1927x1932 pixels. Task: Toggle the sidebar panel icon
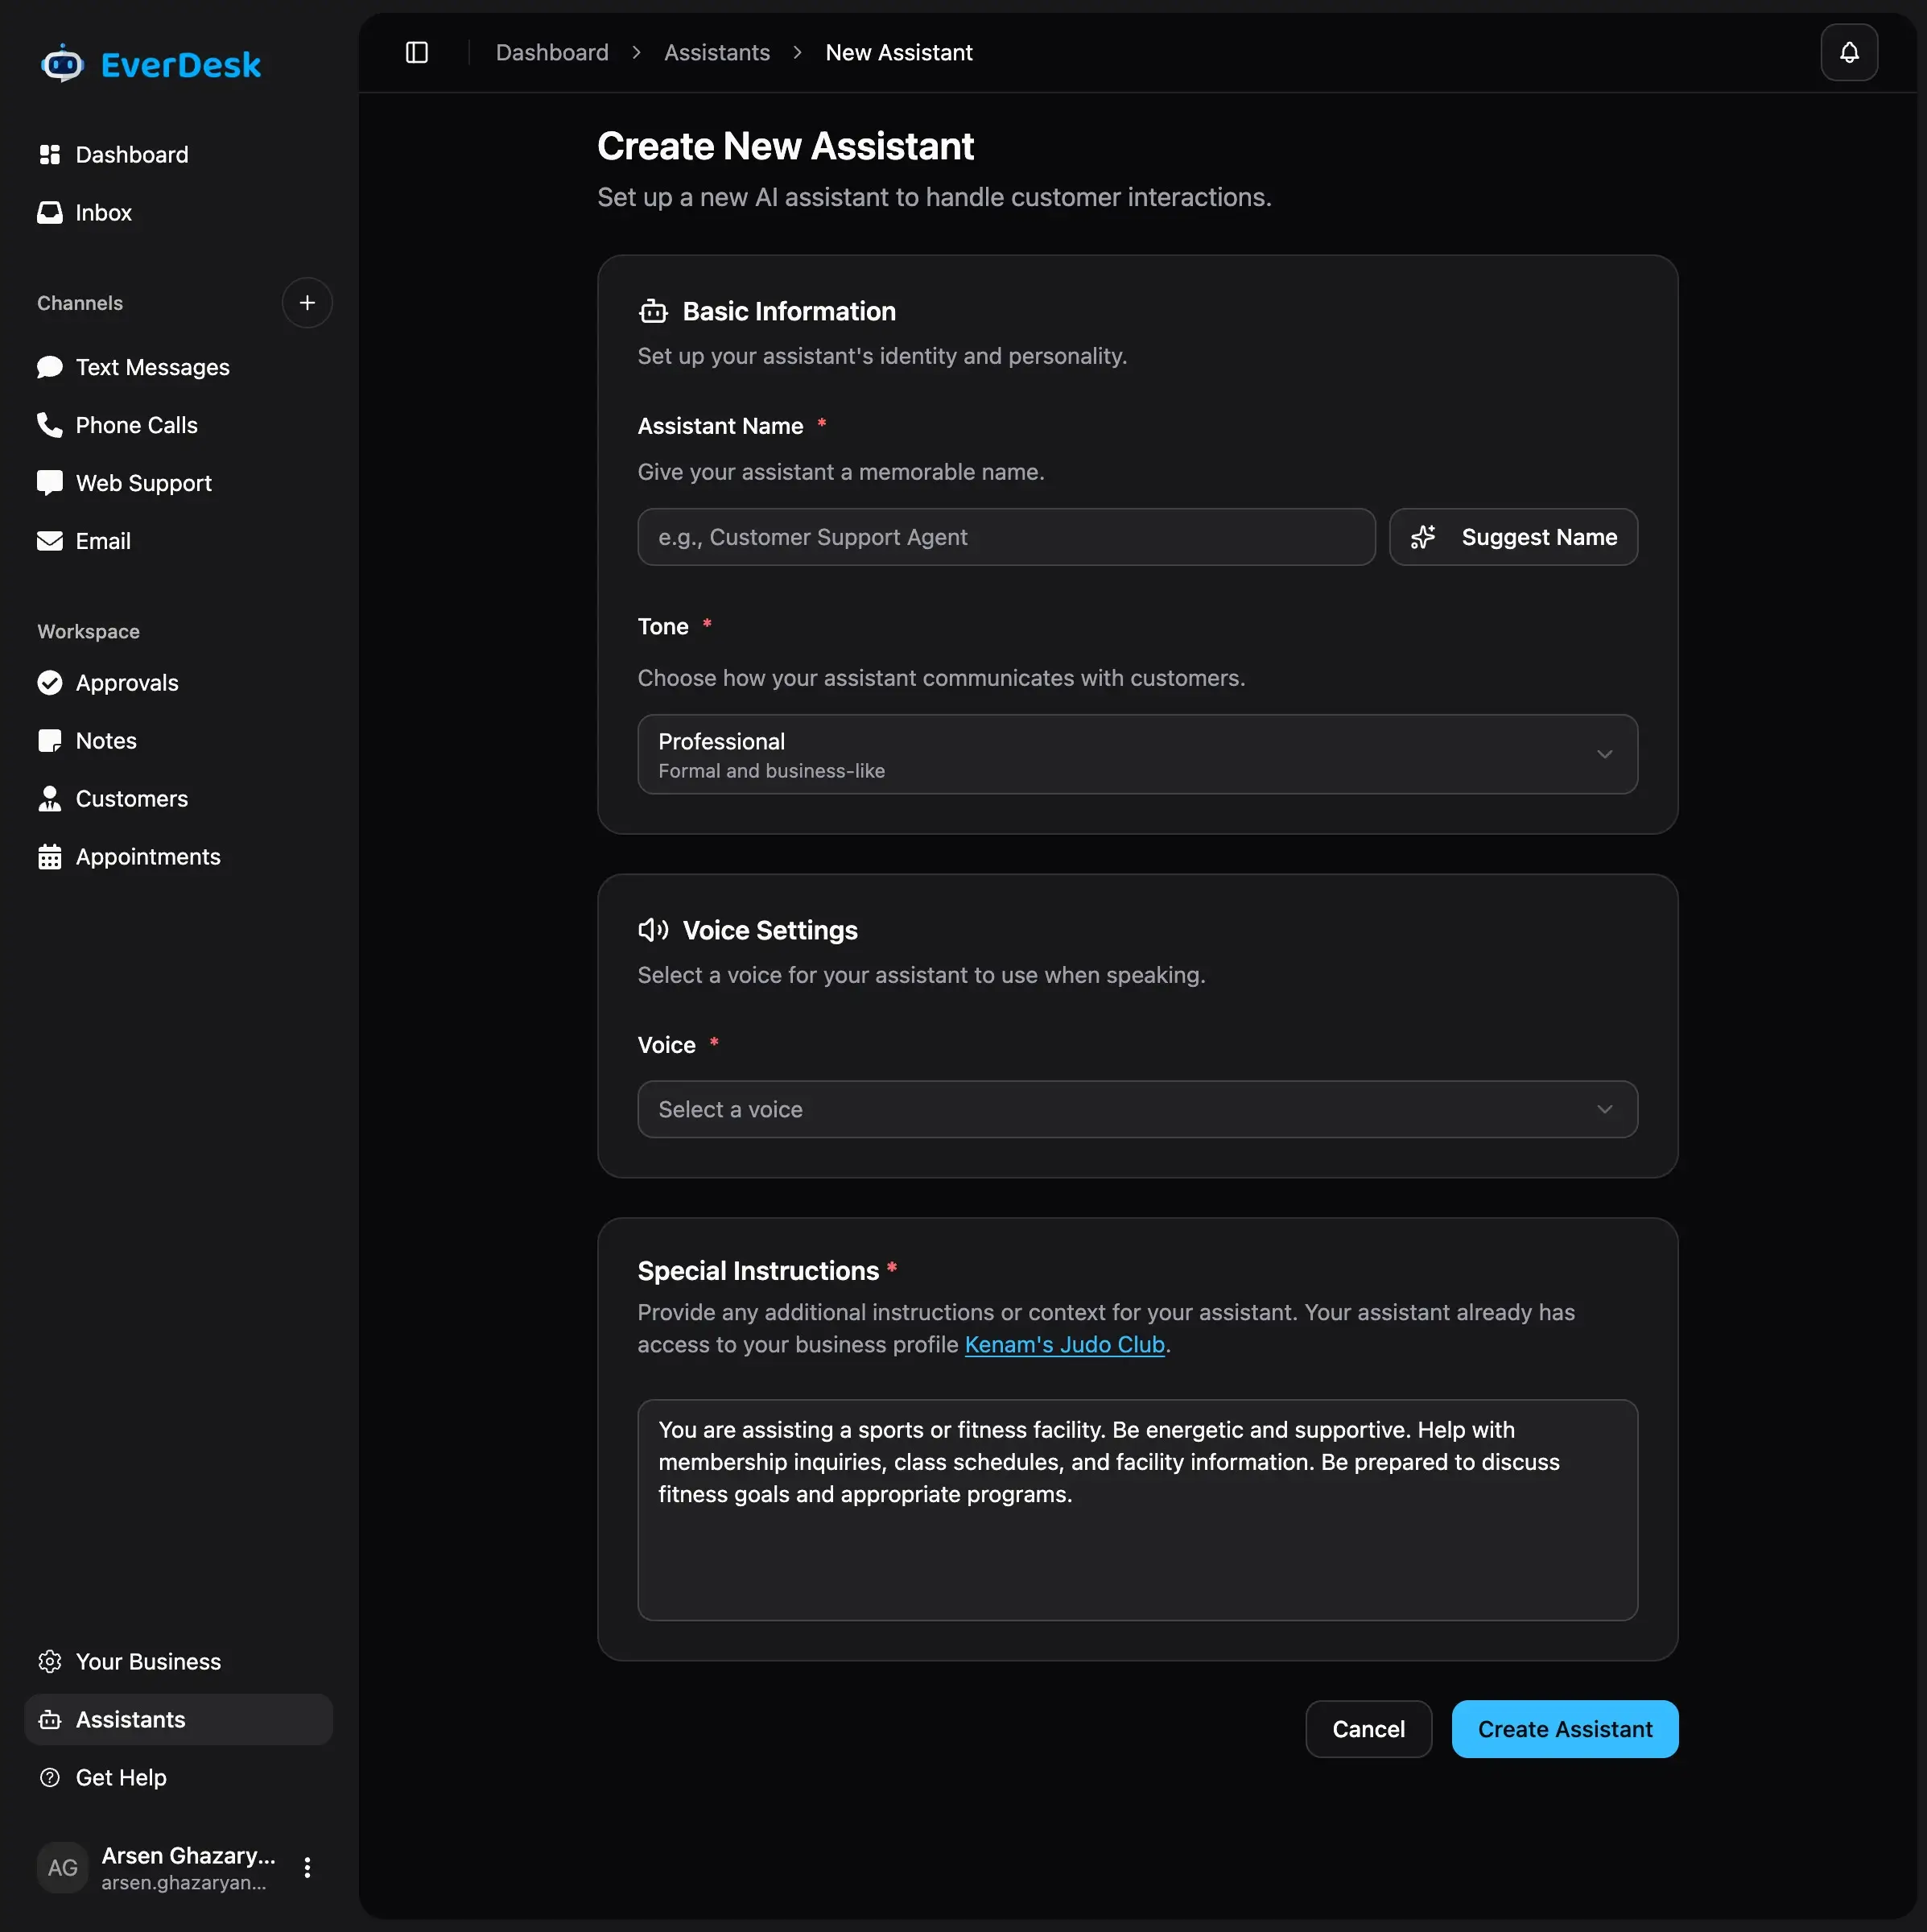pos(417,52)
